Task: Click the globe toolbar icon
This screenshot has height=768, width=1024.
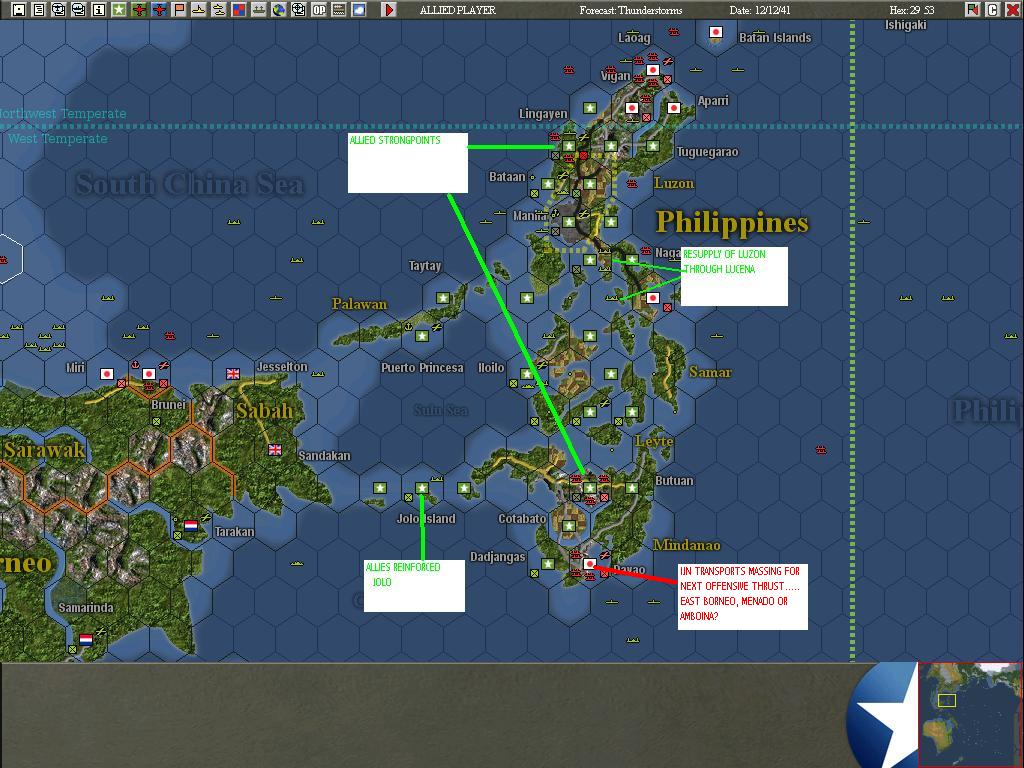Action: (x=279, y=10)
